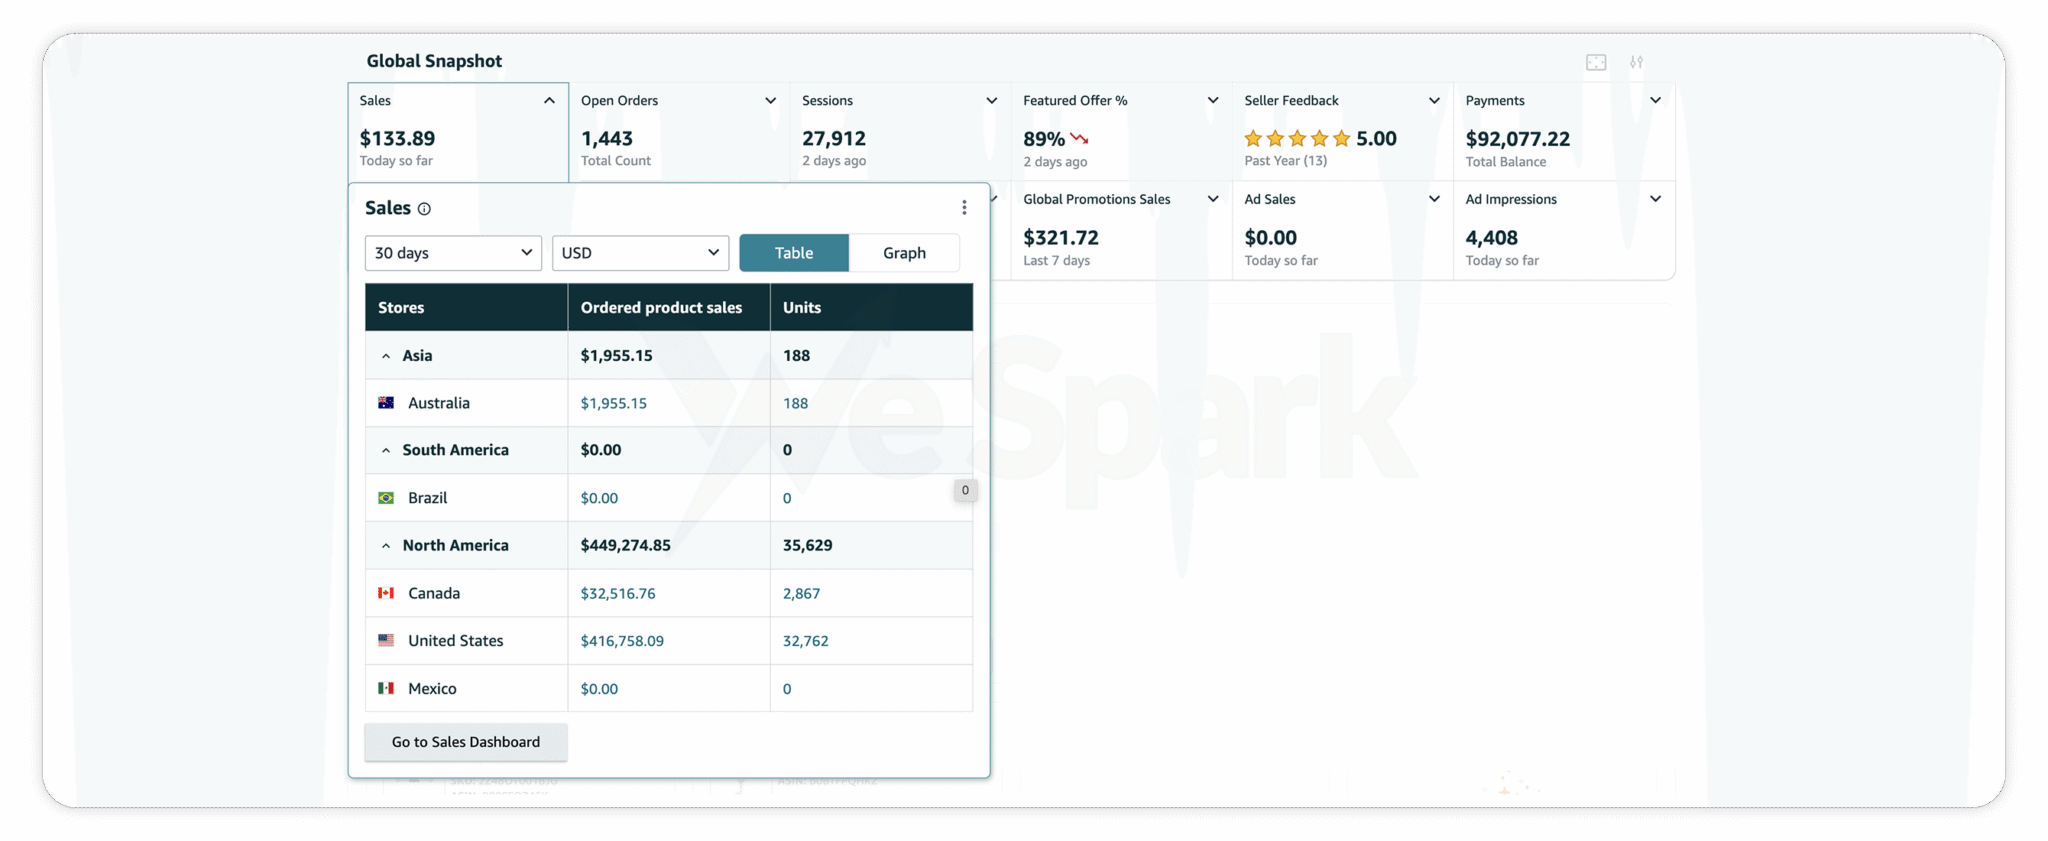Click the Mexico units 0 link
2048x841 pixels.
click(x=787, y=688)
